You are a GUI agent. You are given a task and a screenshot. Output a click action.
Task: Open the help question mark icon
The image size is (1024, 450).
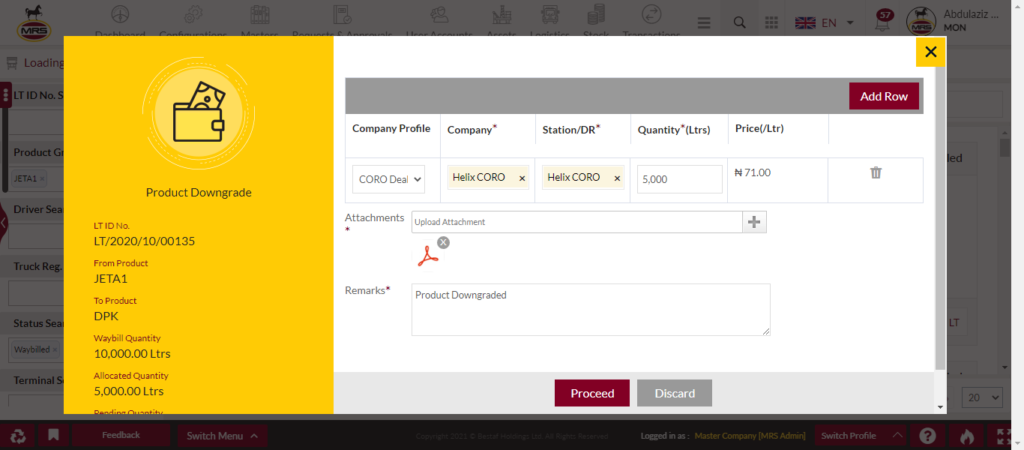927,436
